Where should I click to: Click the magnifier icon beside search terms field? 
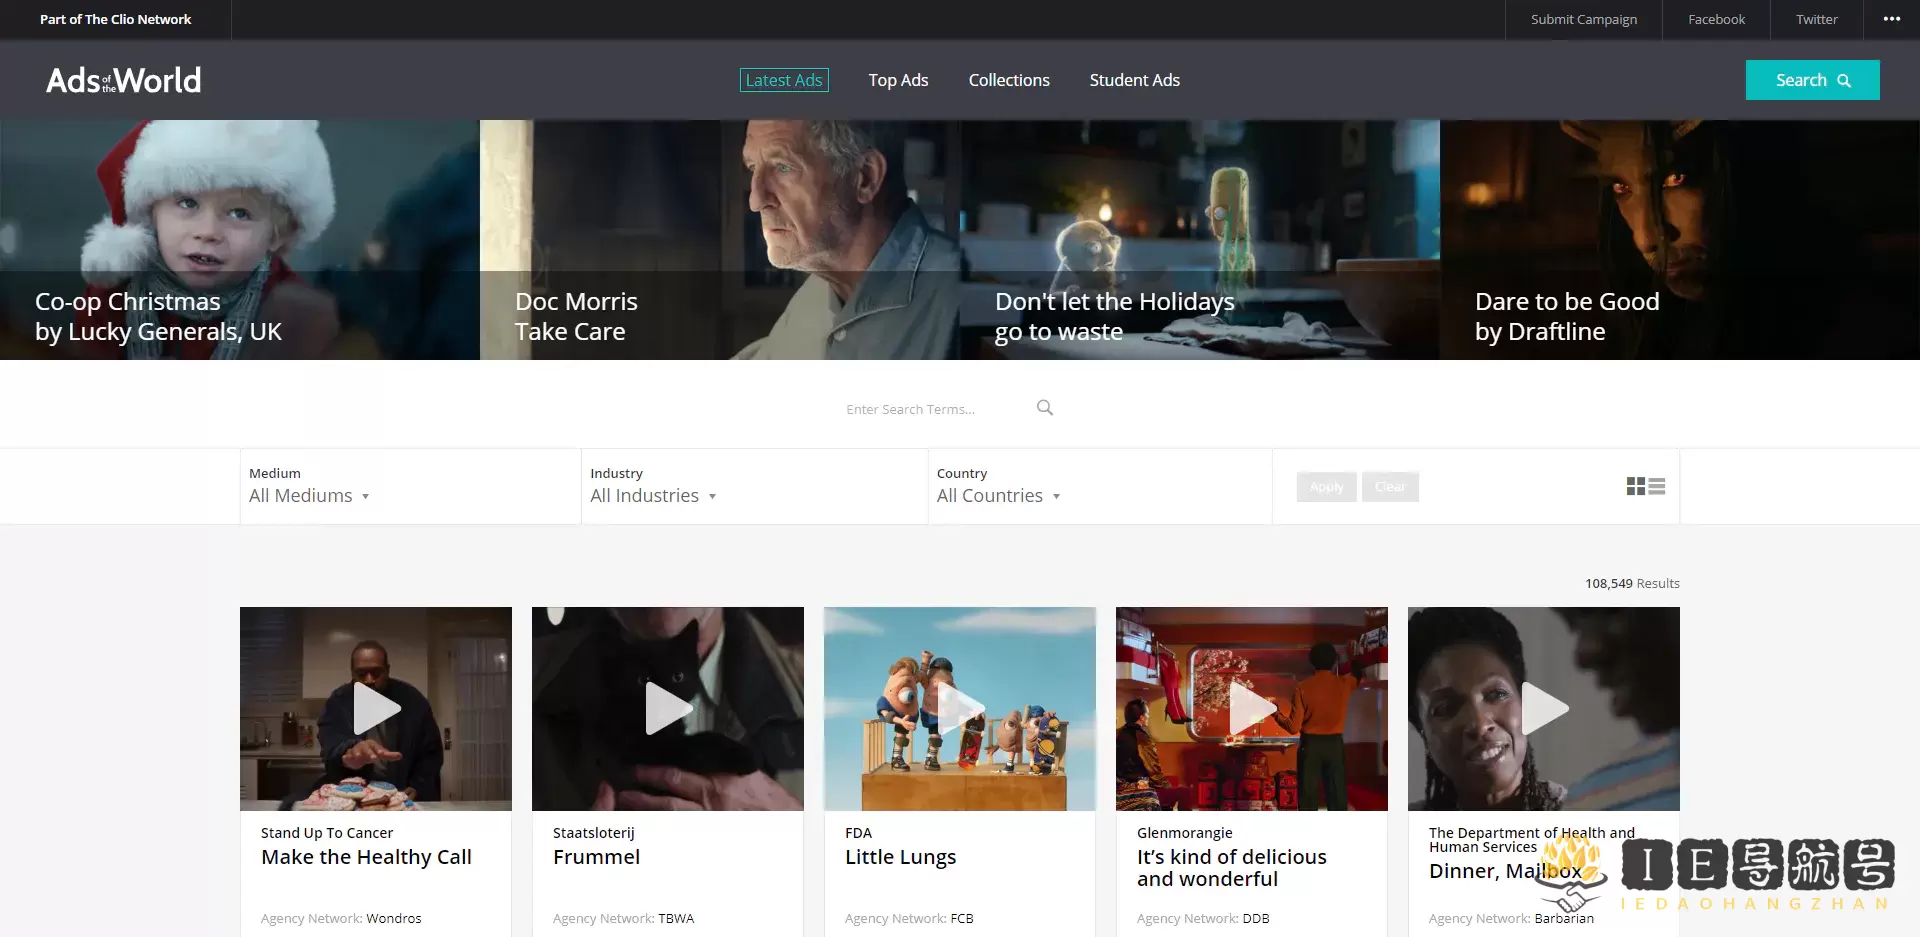(x=1045, y=408)
